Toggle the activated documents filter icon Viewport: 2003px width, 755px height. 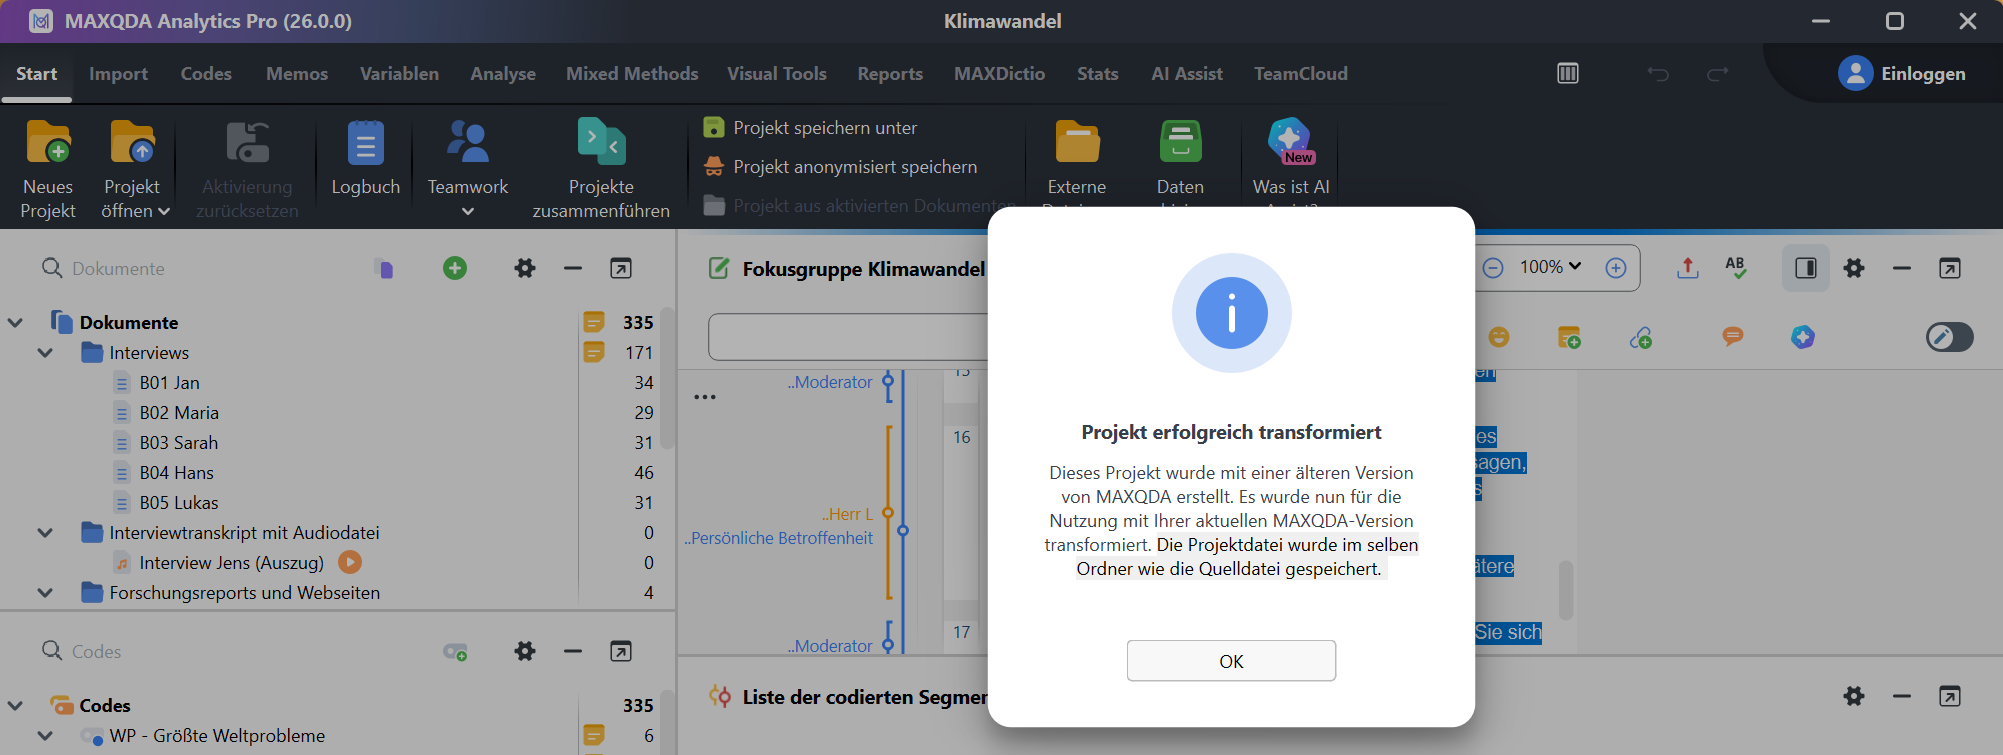pyautogui.click(x=384, y=268)
